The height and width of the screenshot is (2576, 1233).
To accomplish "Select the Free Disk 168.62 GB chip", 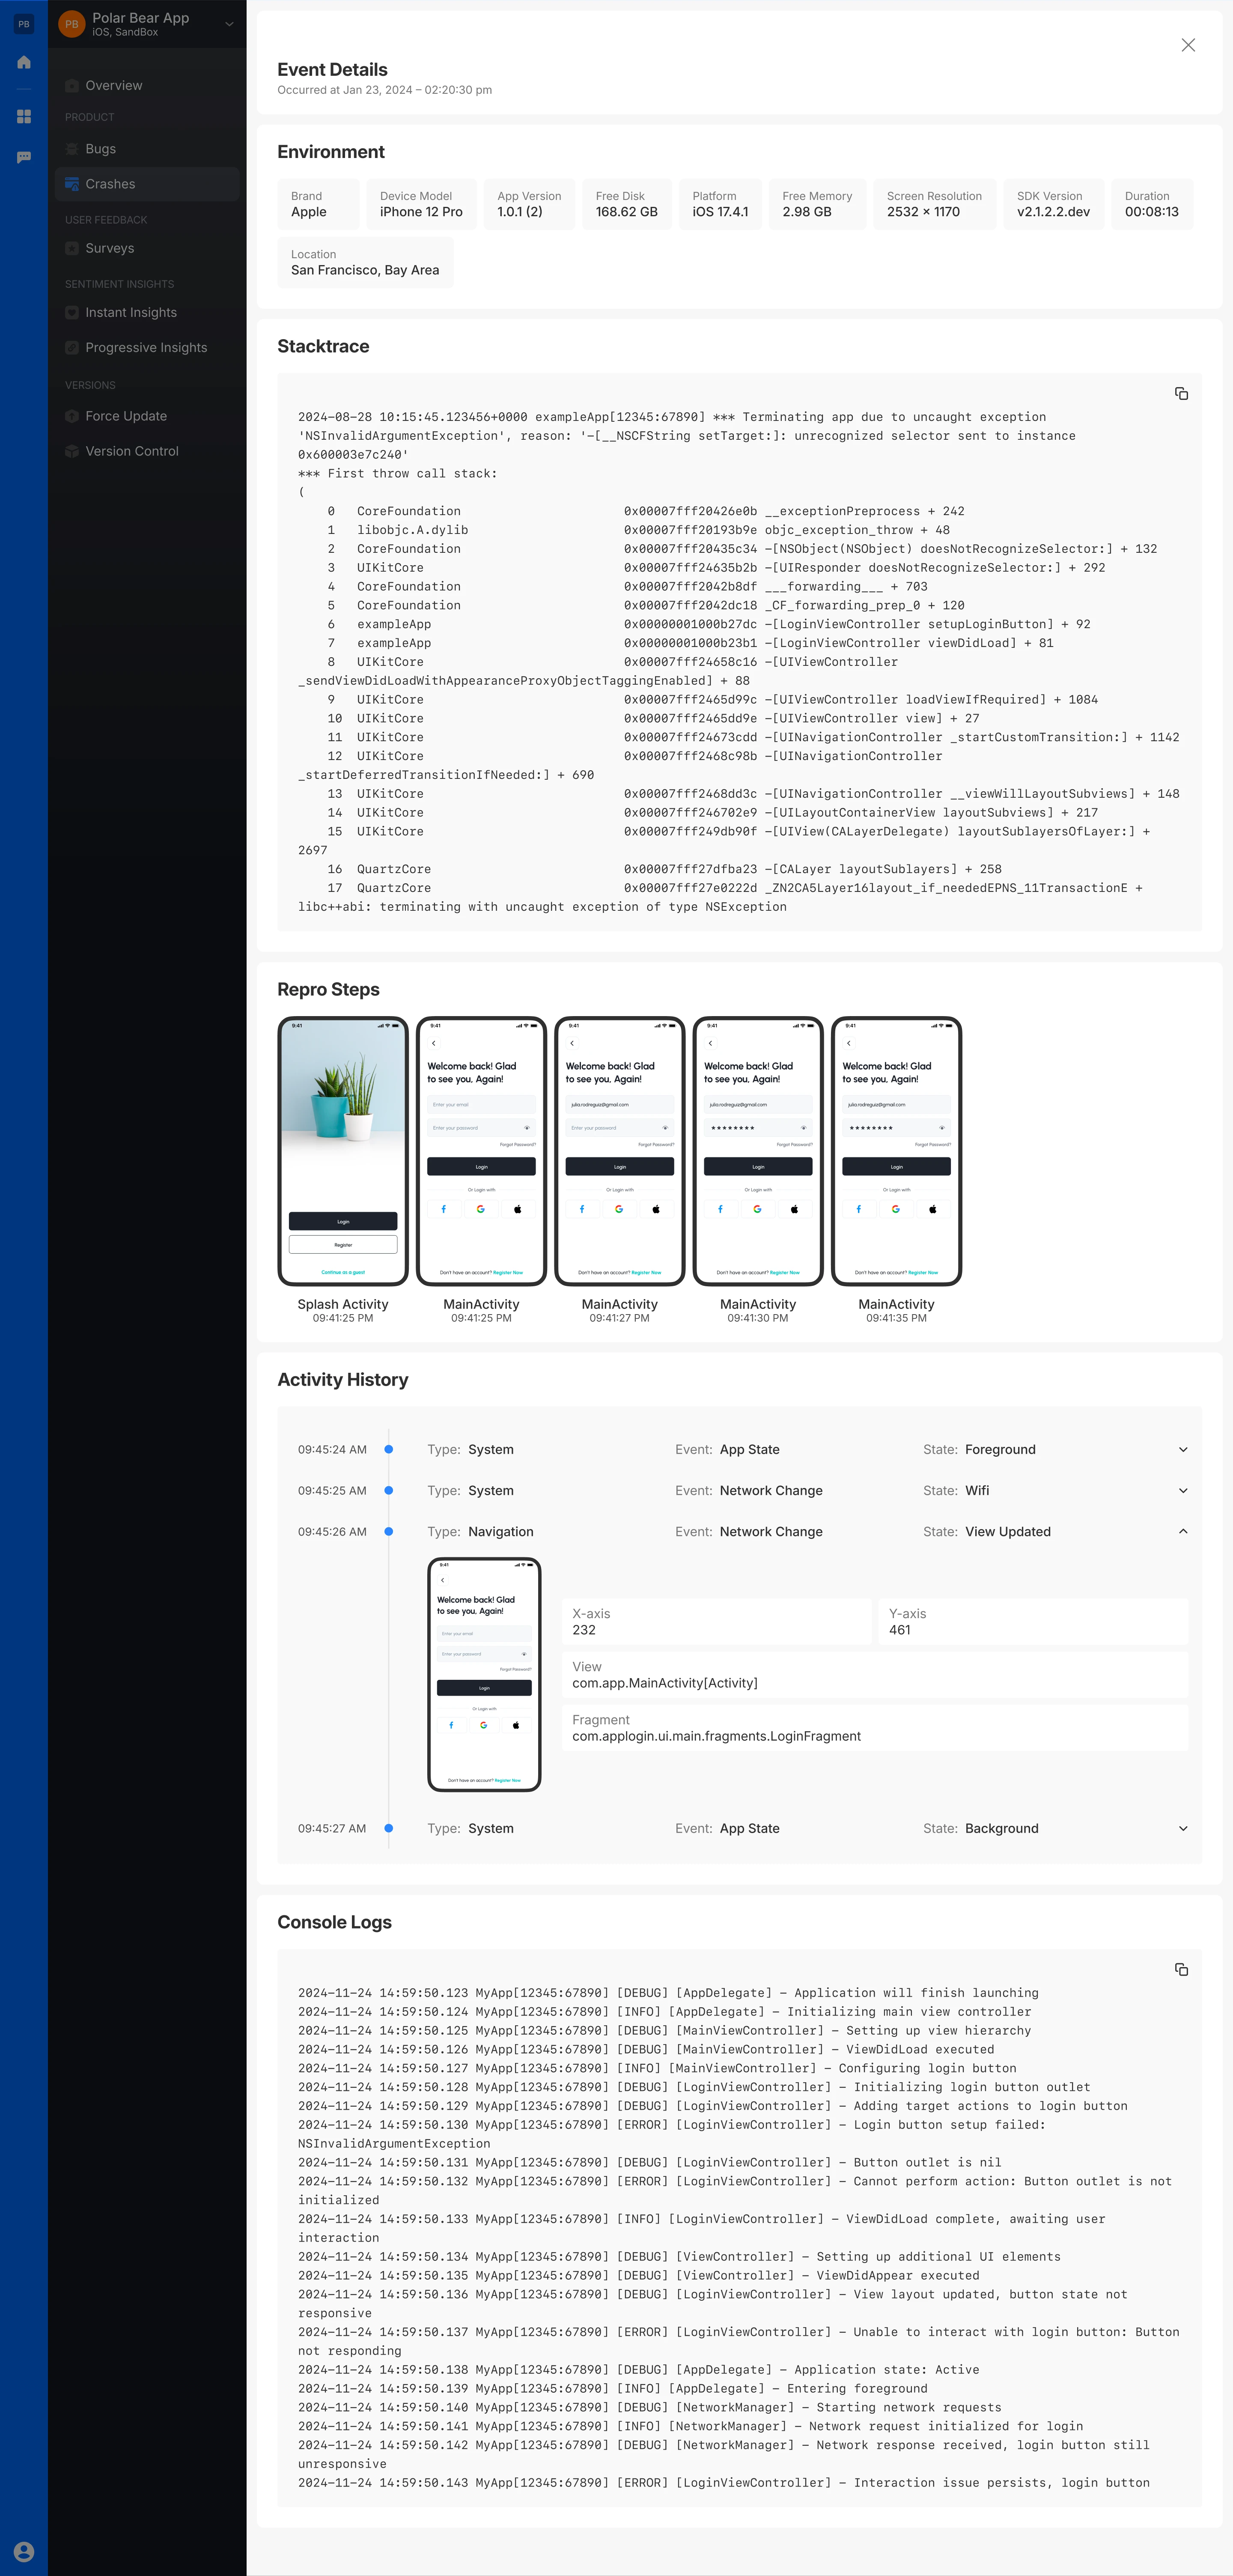I will pos(627,204).
